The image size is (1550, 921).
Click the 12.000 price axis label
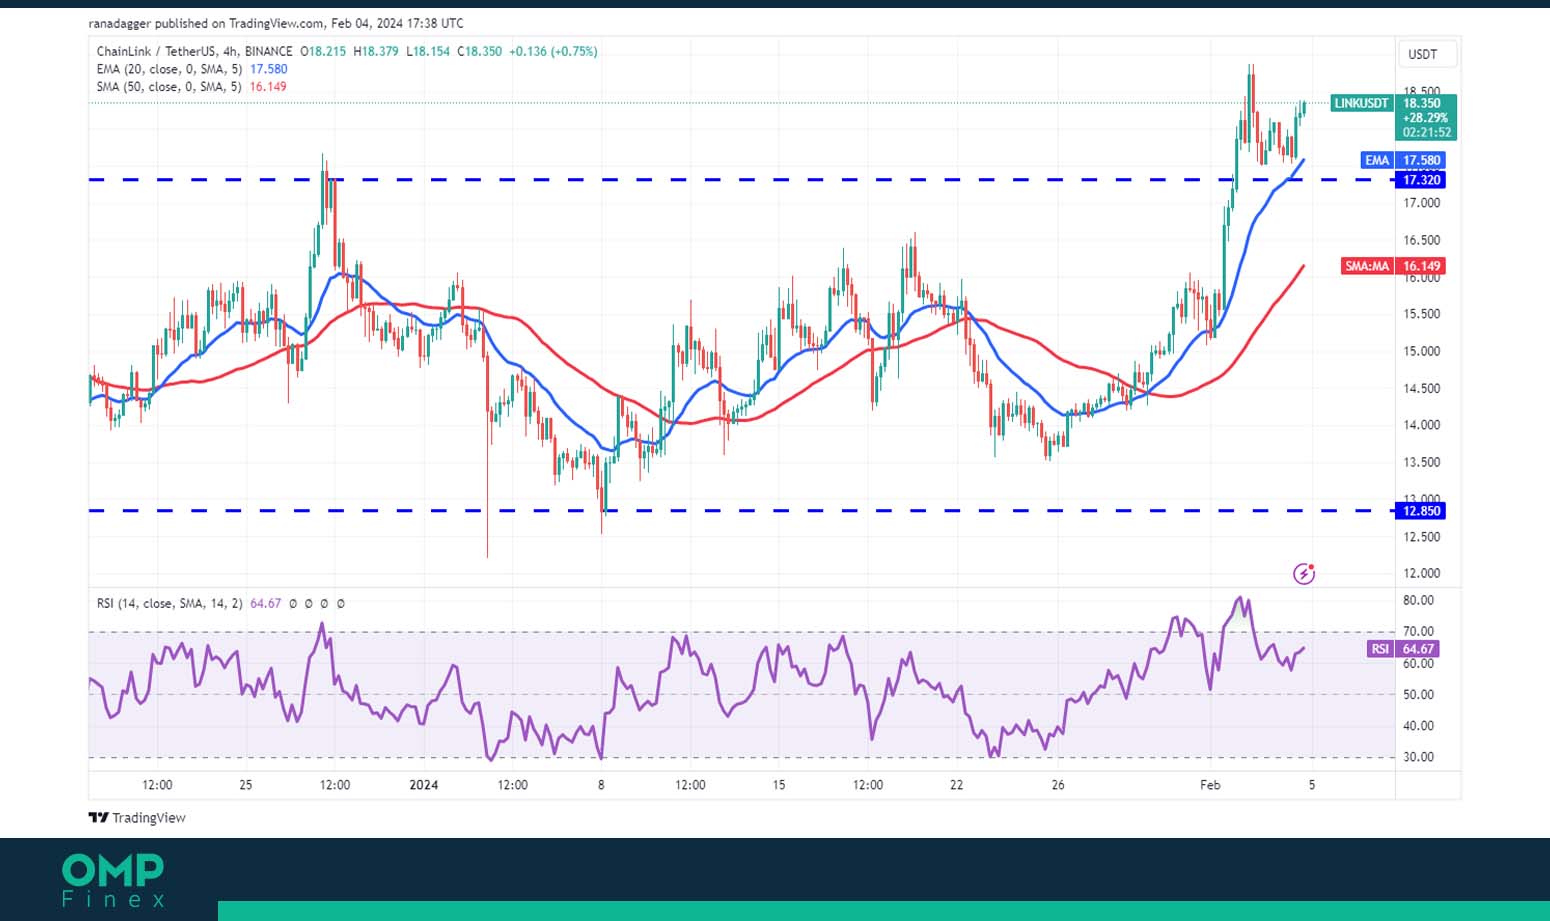[1422, 573]
